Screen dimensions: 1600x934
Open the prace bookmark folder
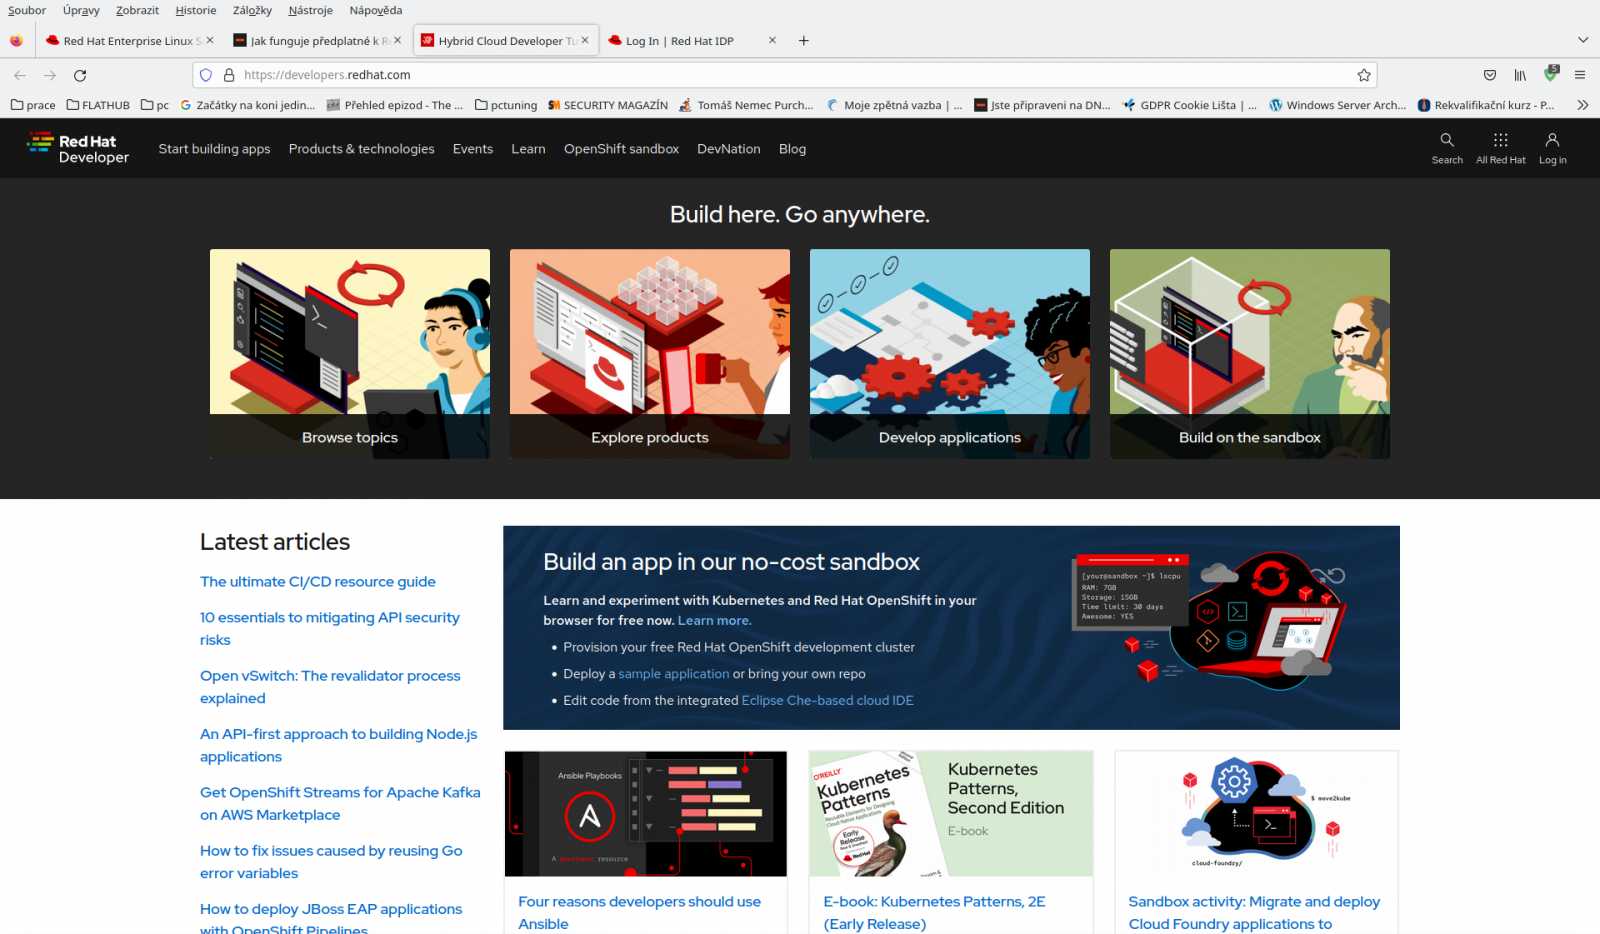pyautogui.click(x=33, y=105)
